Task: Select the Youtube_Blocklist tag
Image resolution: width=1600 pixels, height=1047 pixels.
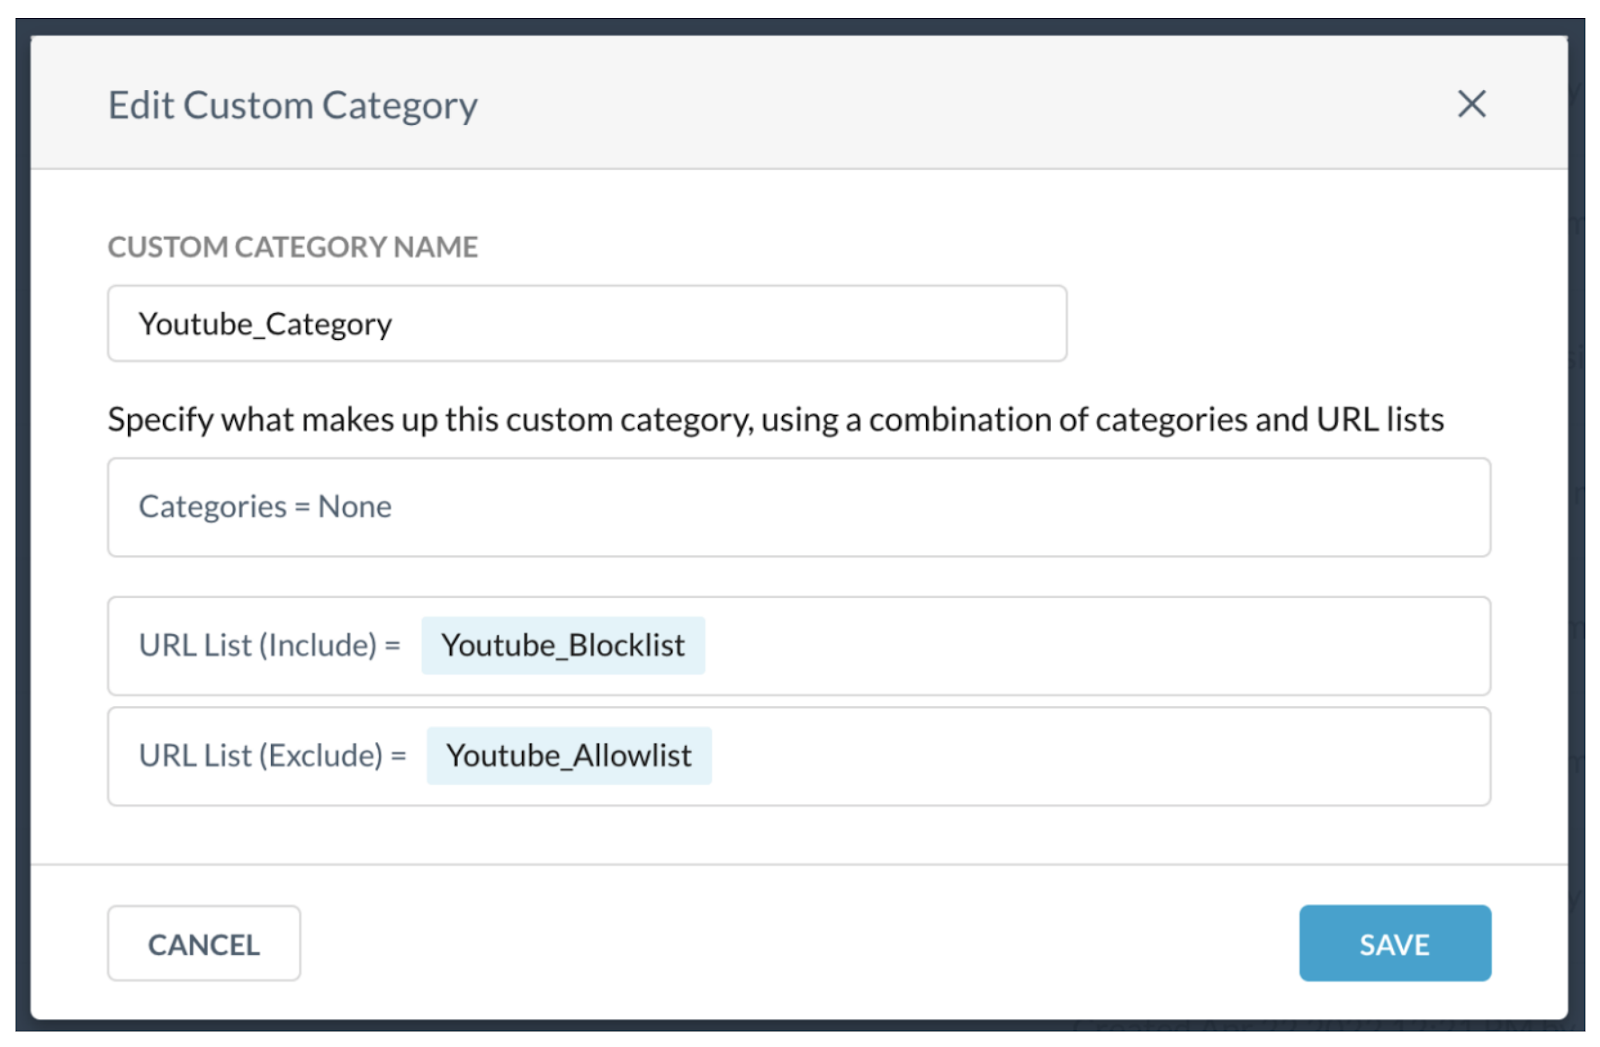Action: [563, 646]
